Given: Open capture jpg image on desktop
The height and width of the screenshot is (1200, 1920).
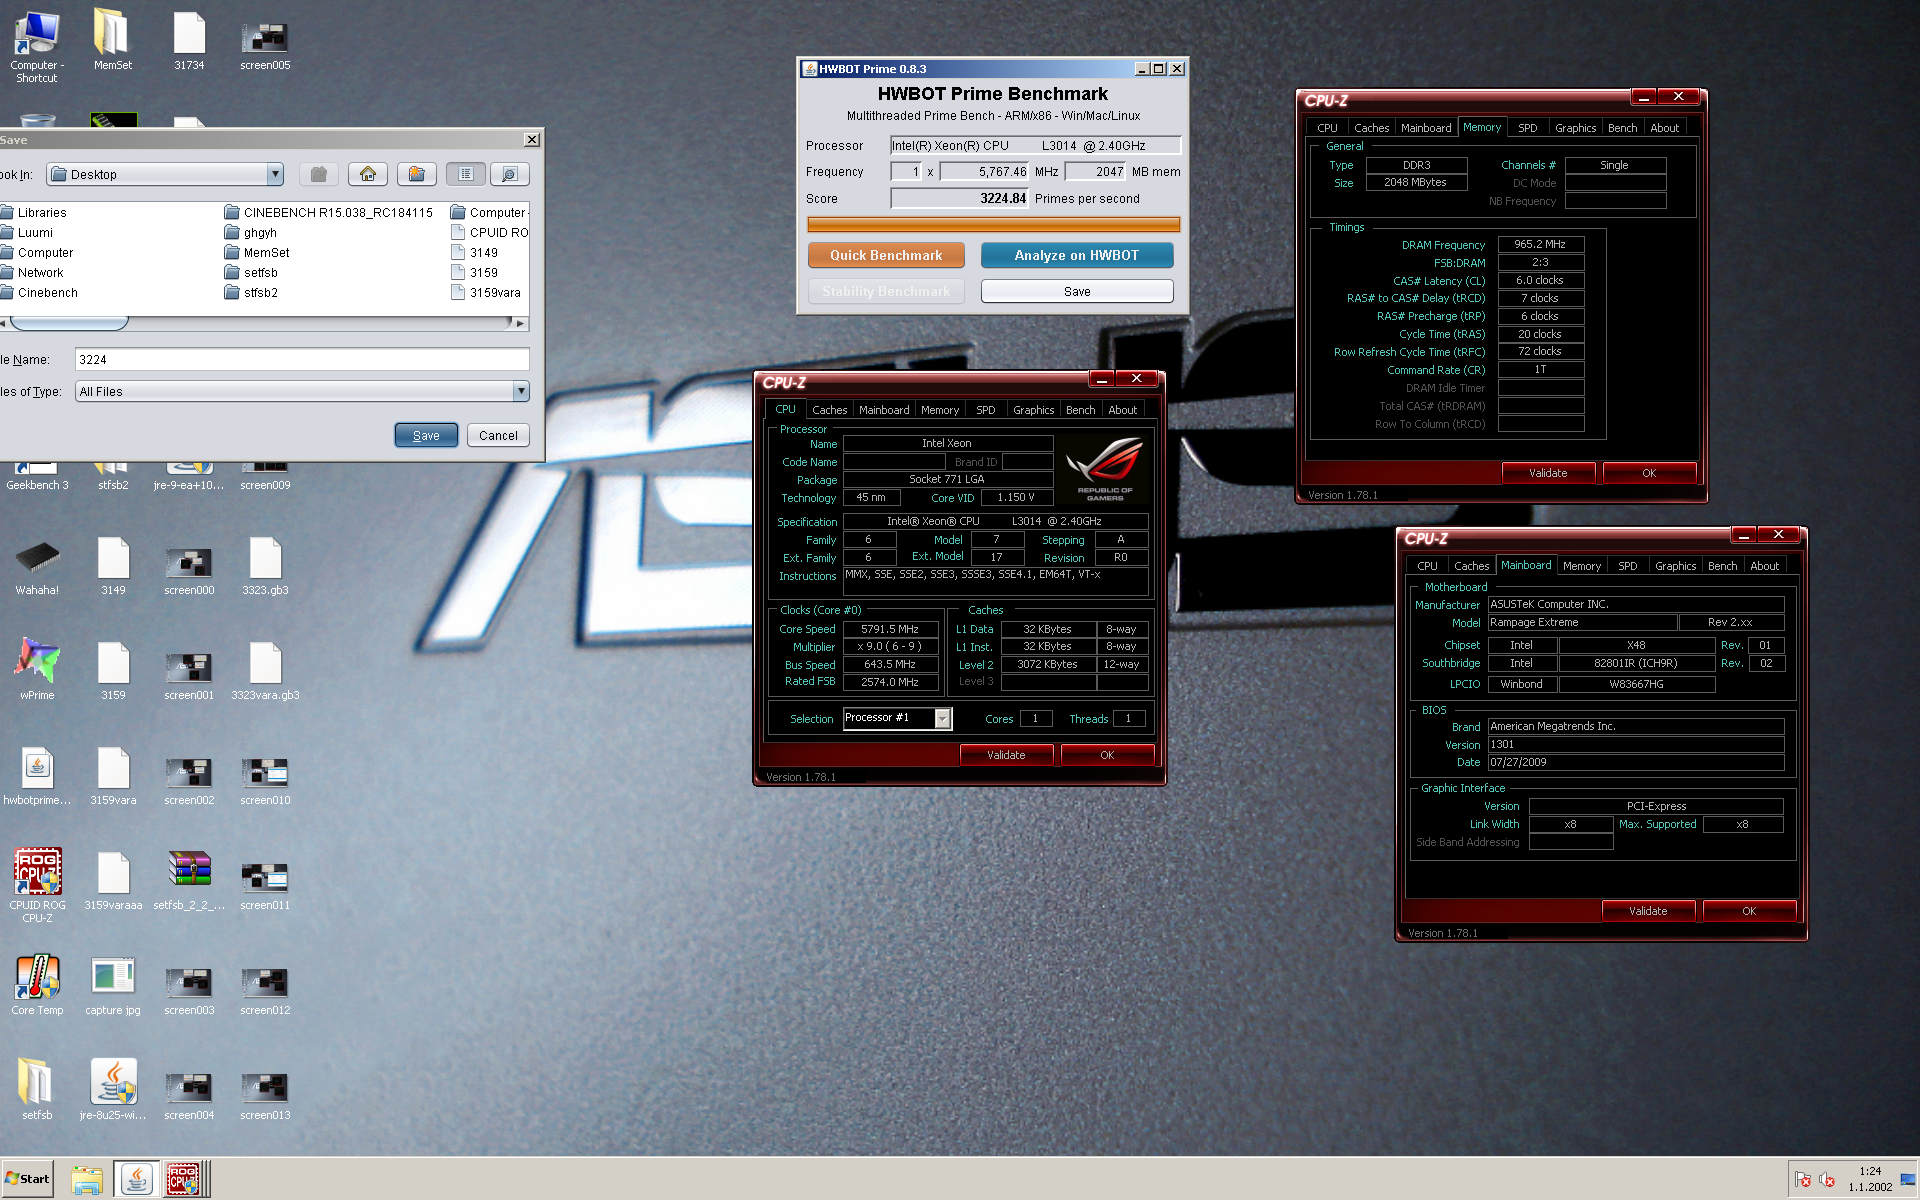Looking at the screenshot, I should click(x=113, y=985).
